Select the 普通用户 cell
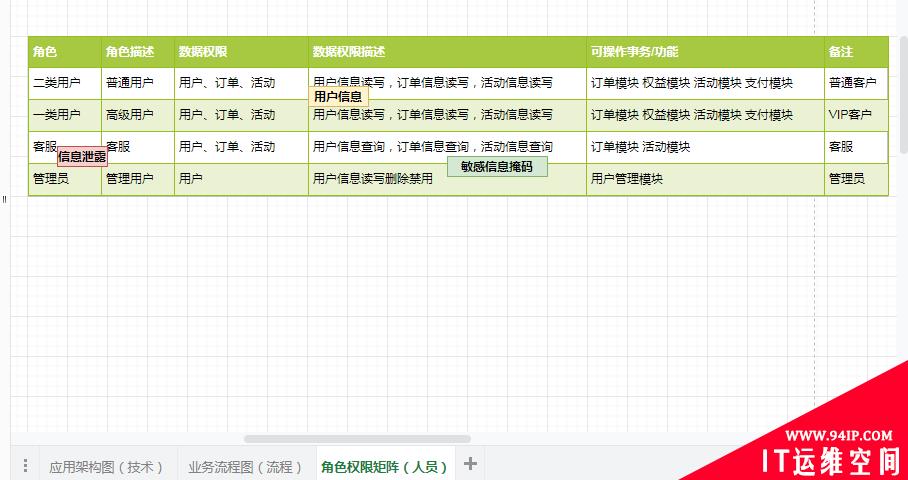The height and width of the screenshot is (480, 908). (x=138, y=83)
